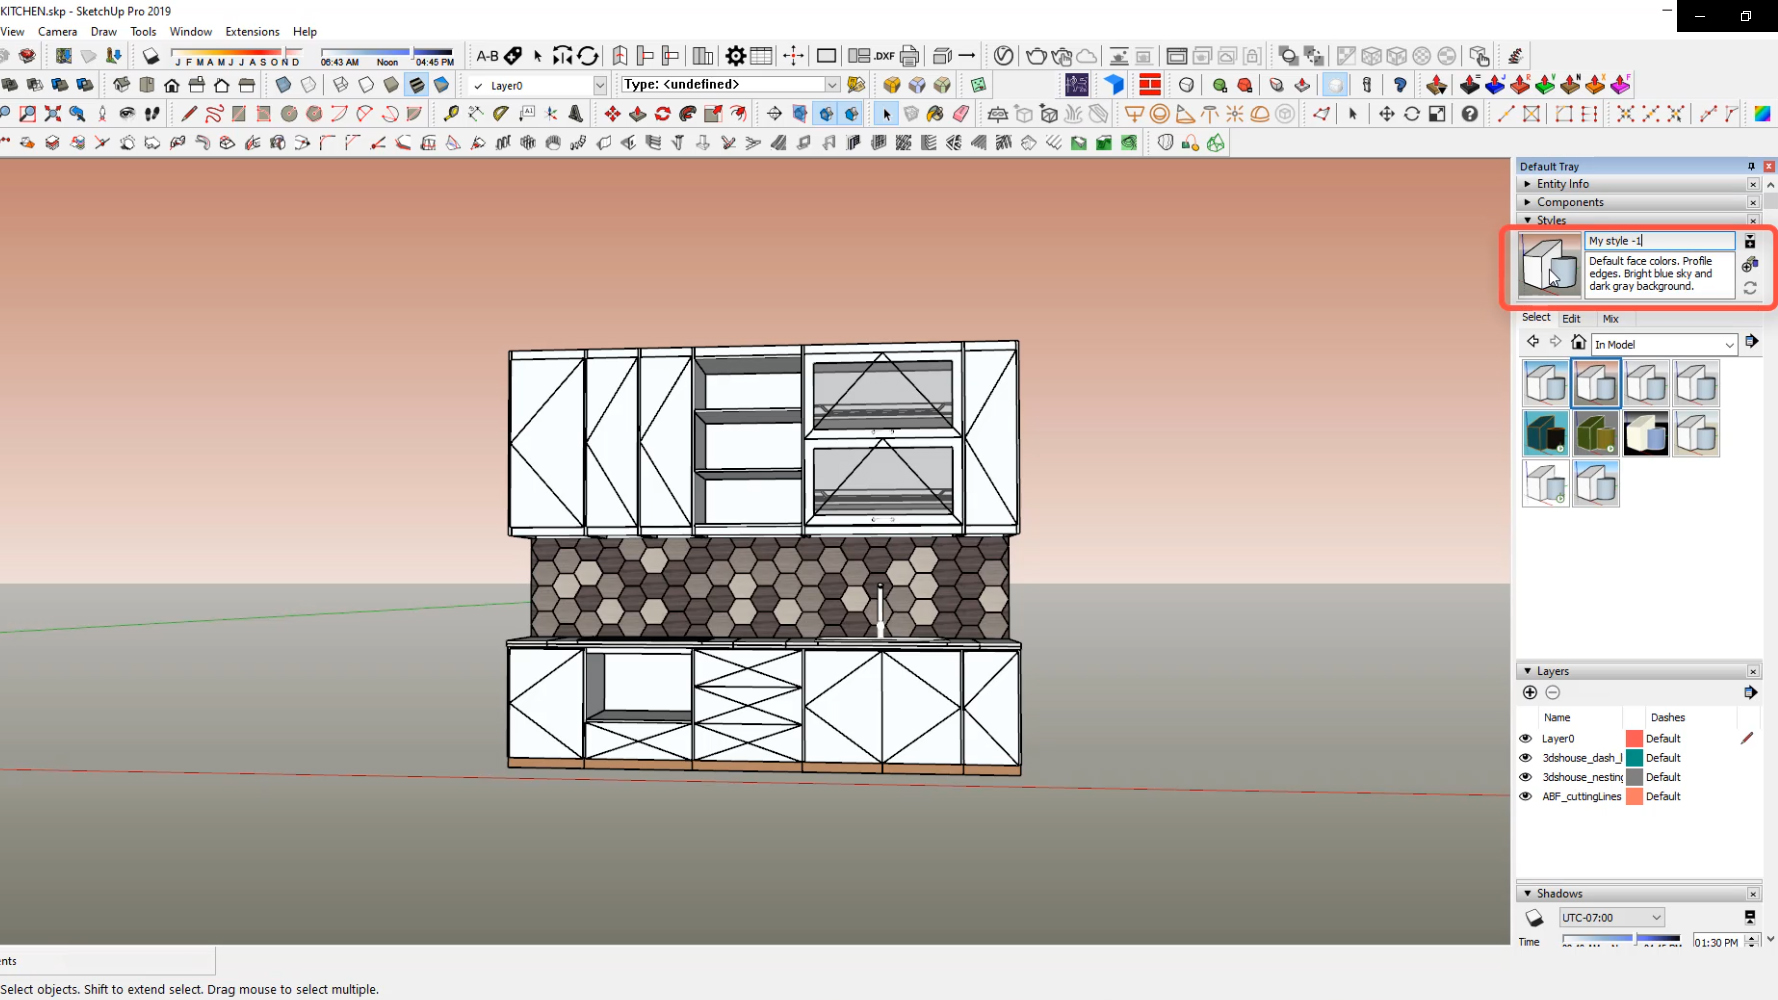Hide the 3dshouse_nesting layer eye icon
The height and width of the screenshot is (1000, 1778).
coord(1526,777)
